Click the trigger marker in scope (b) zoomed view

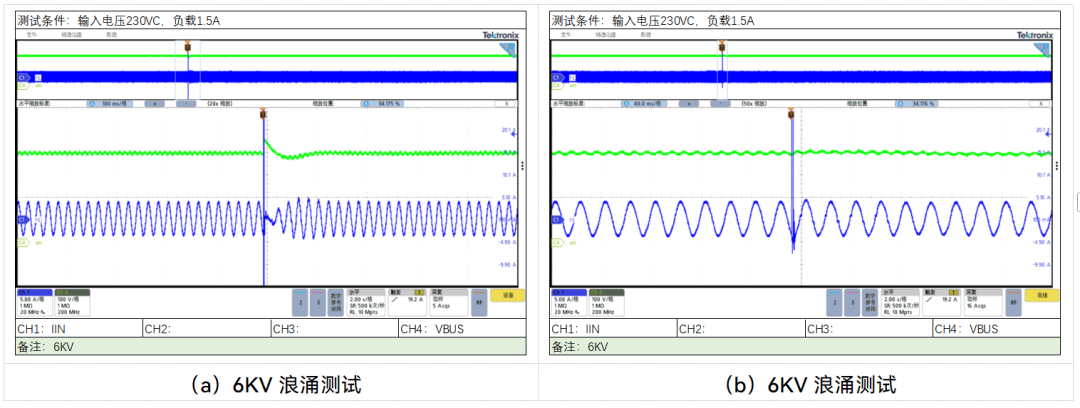point(792,114)
